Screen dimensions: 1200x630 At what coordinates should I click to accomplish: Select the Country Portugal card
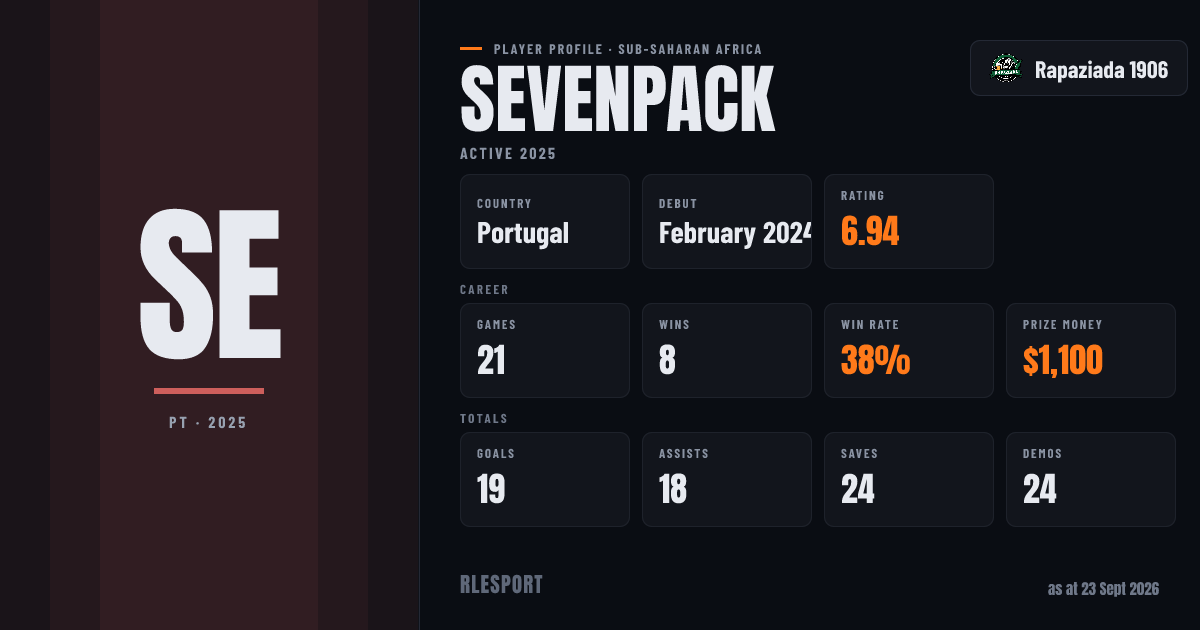(545, 221)
